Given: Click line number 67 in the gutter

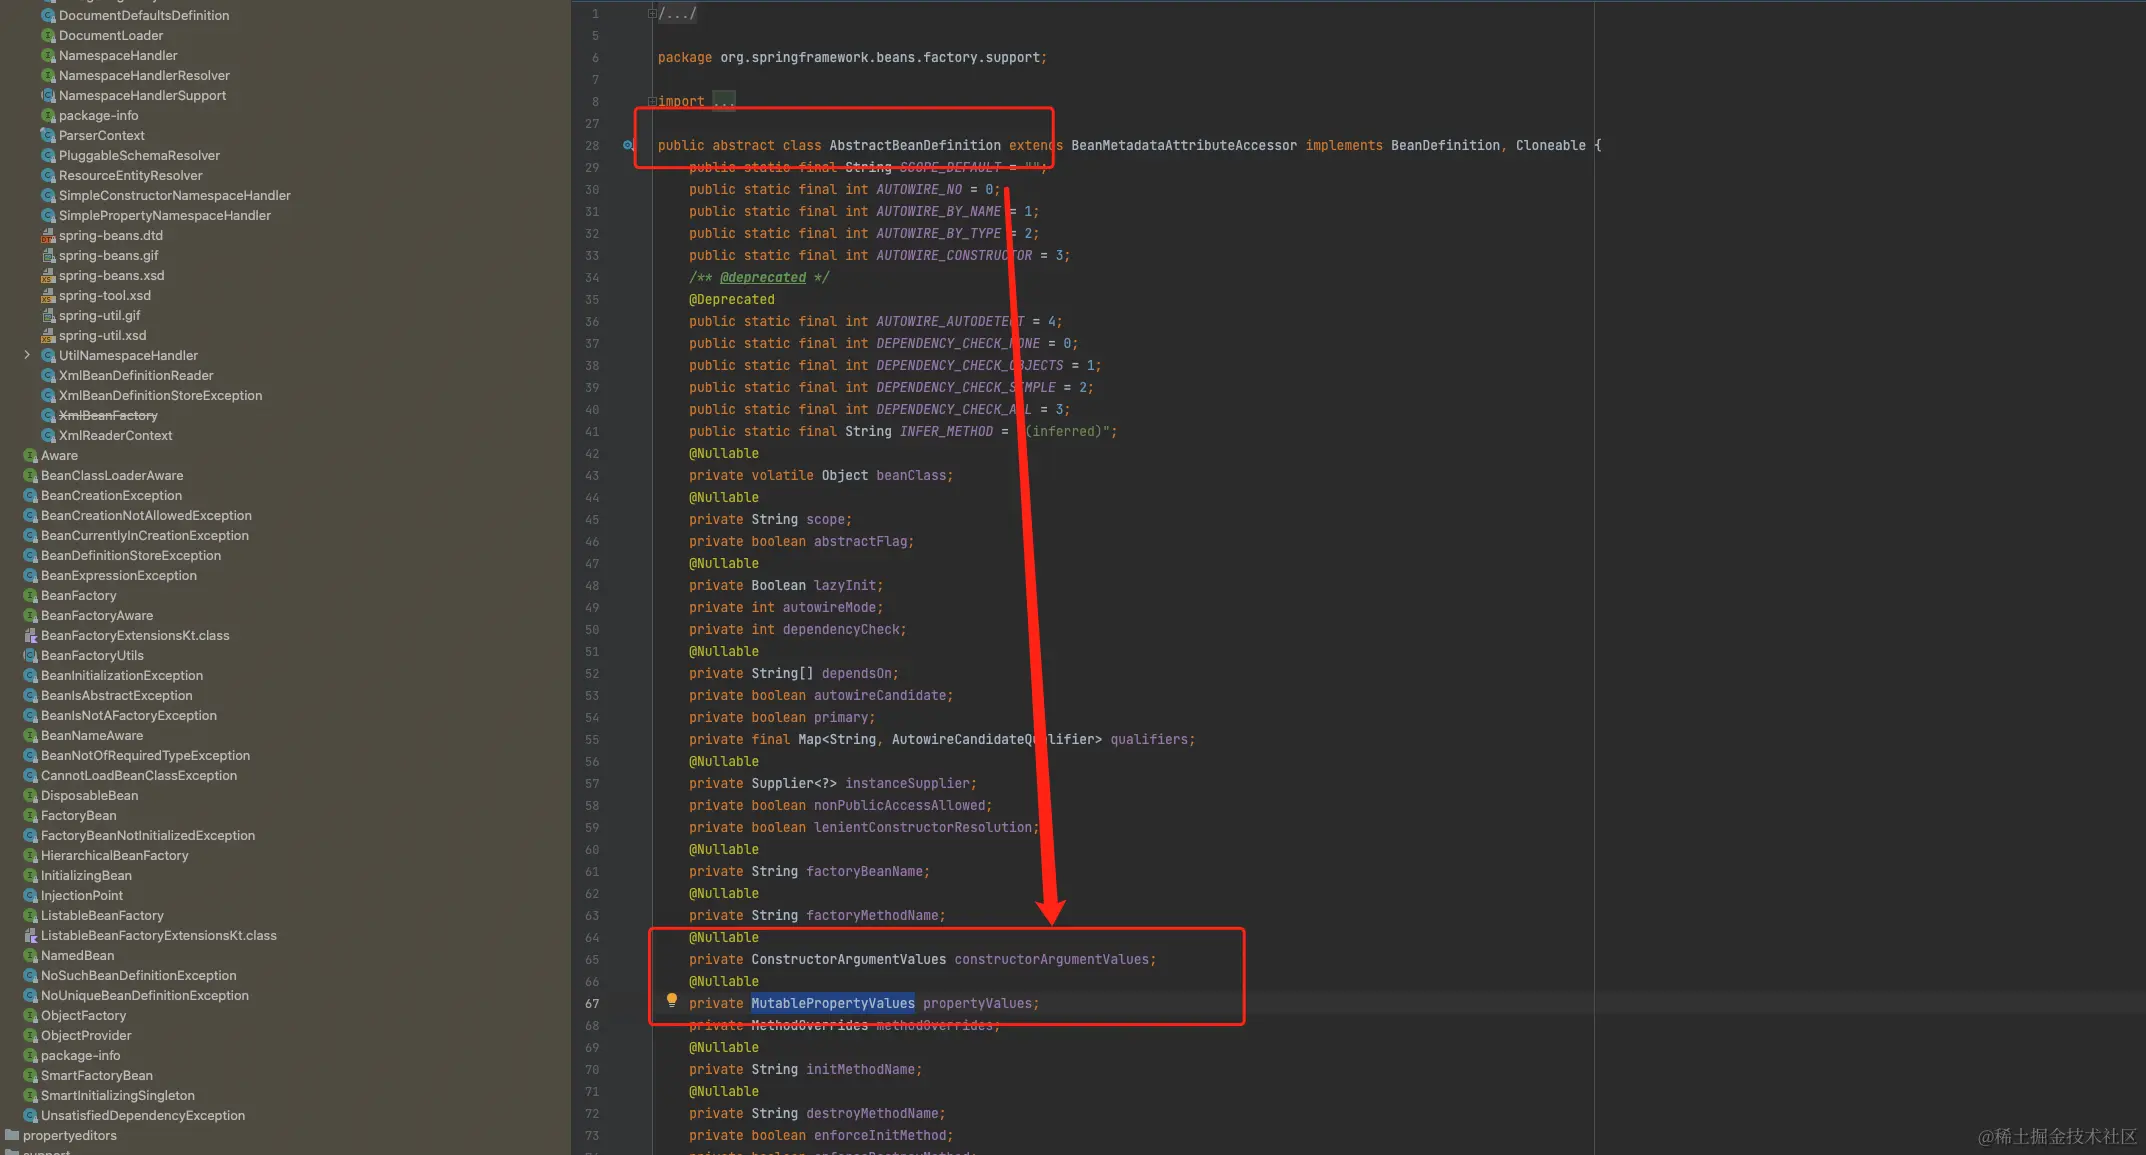Looking at the screenshot, I should (x=592, y=1004).
